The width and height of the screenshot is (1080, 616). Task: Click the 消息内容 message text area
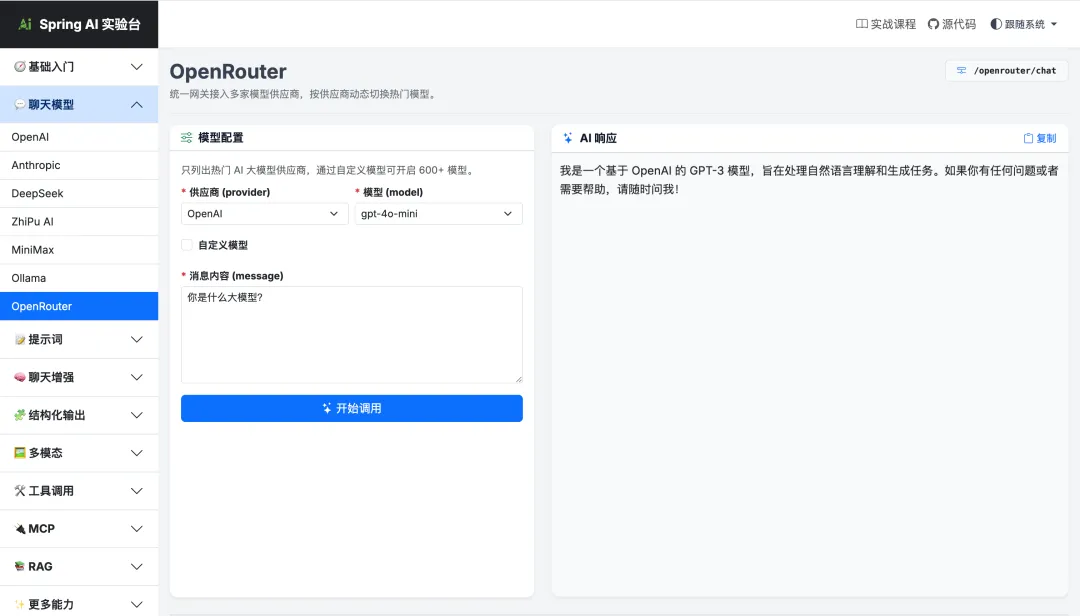[x=352, y=335]
